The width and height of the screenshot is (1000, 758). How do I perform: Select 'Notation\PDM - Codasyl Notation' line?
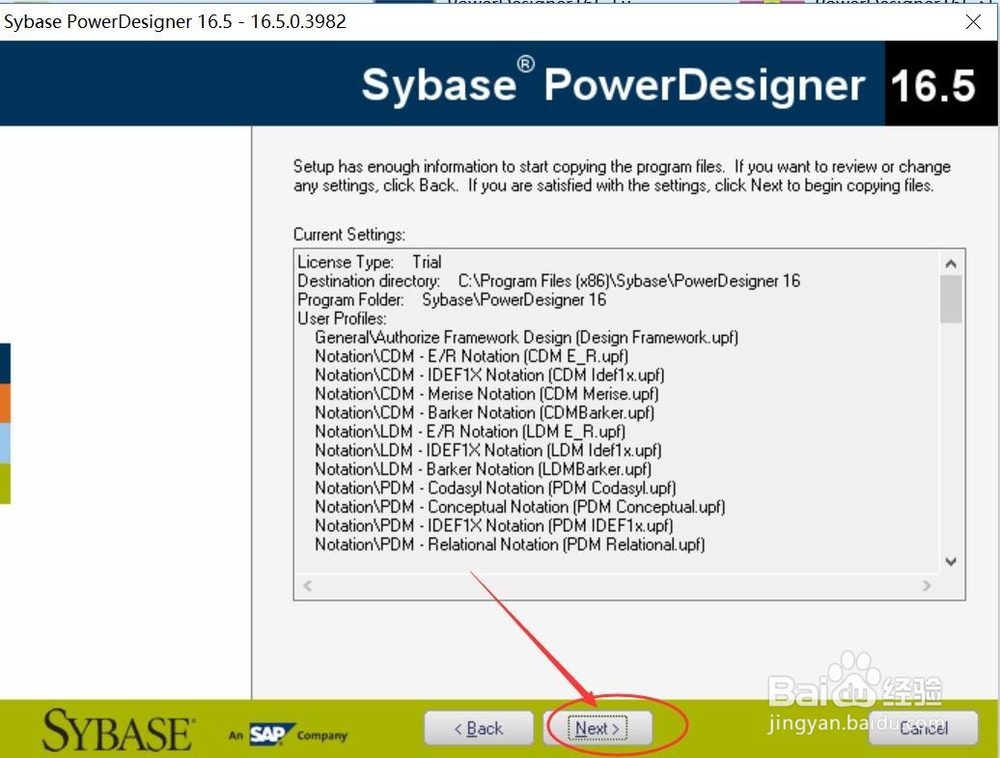[495, 488]
